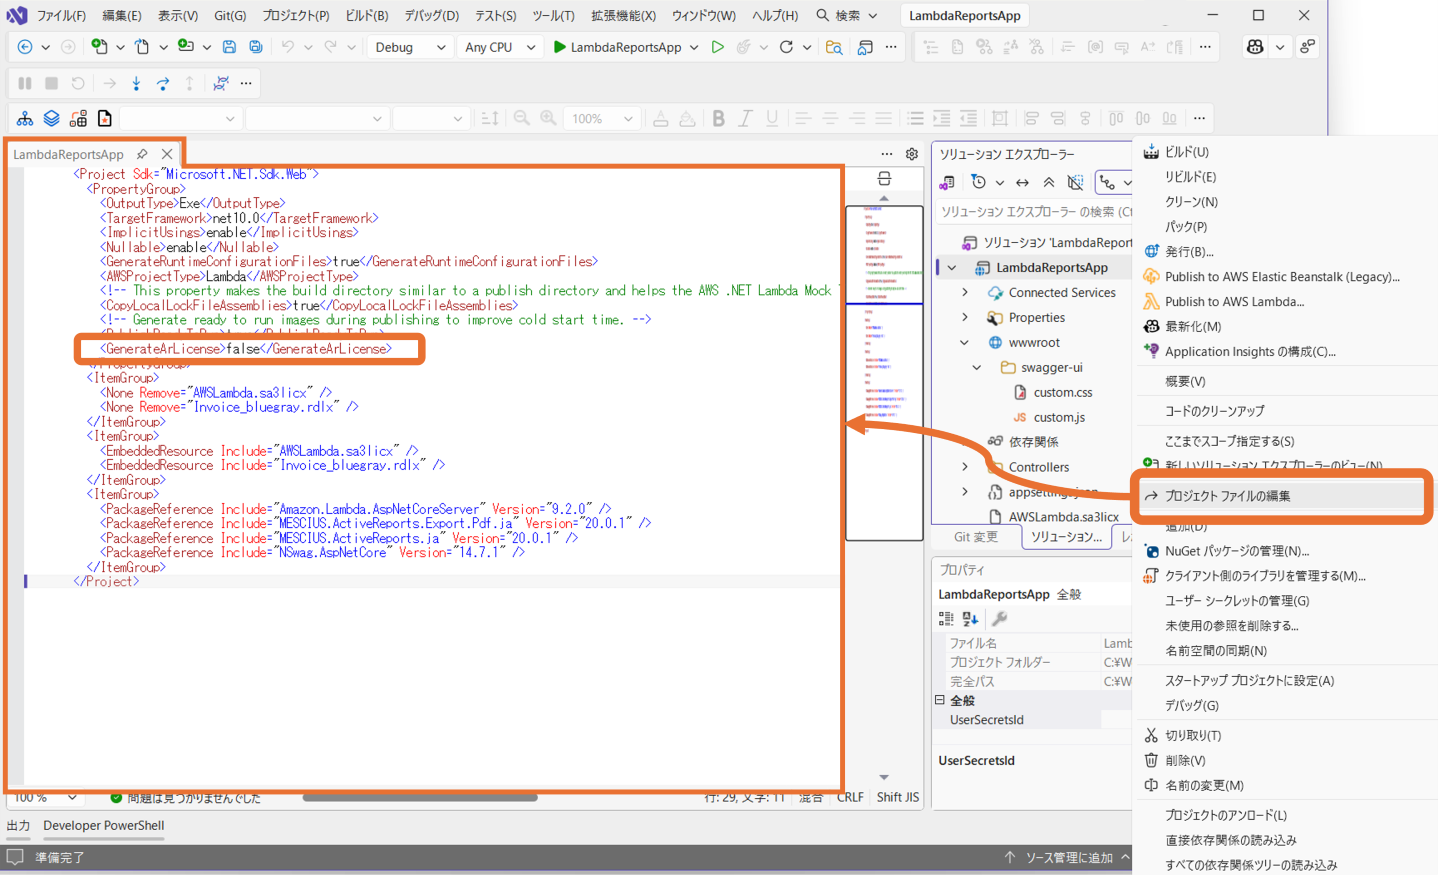Open the Debug configuration dropdown

[410, 47]
